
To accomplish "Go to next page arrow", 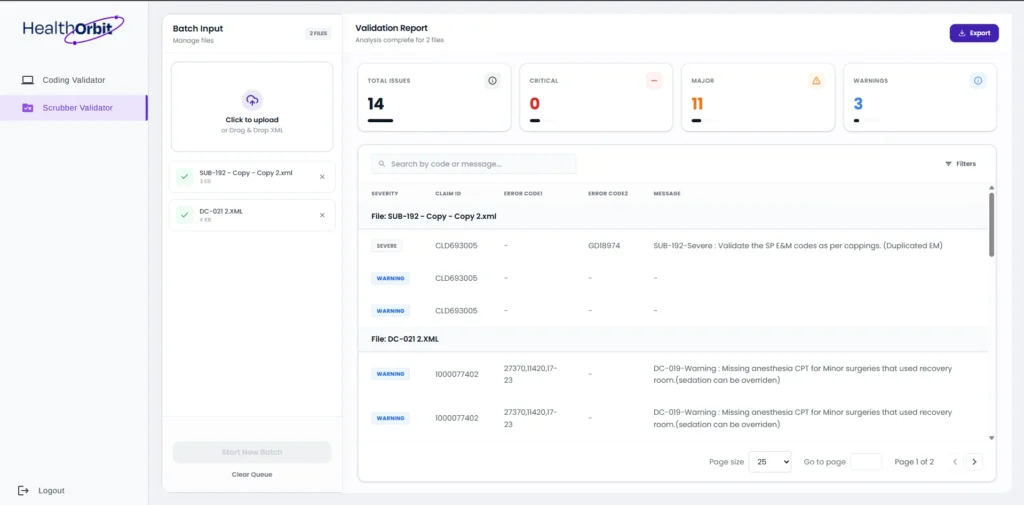I will [974, 462].
